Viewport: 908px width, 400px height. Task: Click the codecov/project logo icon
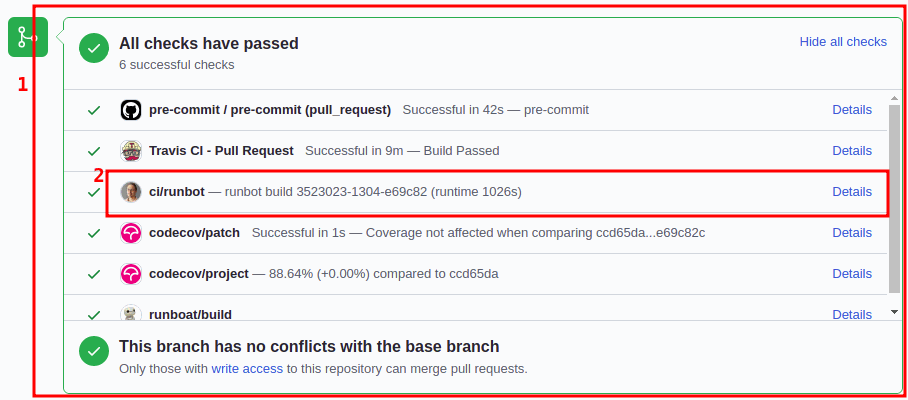click(130, 274)
